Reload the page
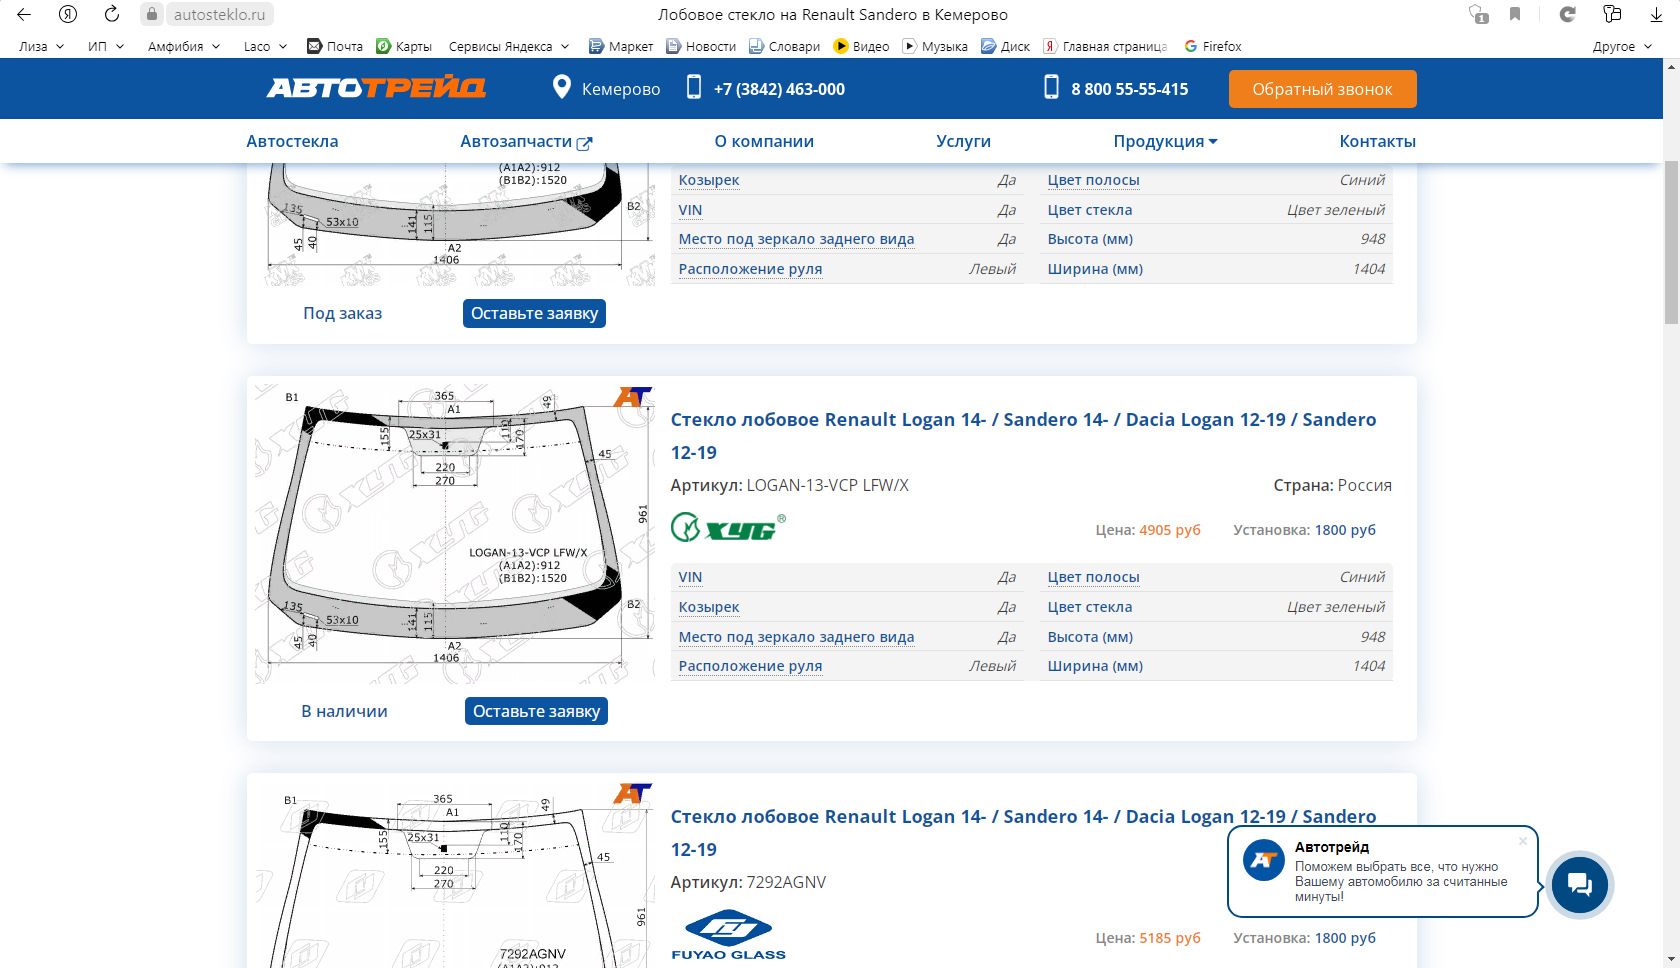This screenshot has height=968, width=1680. click(112, 14)
